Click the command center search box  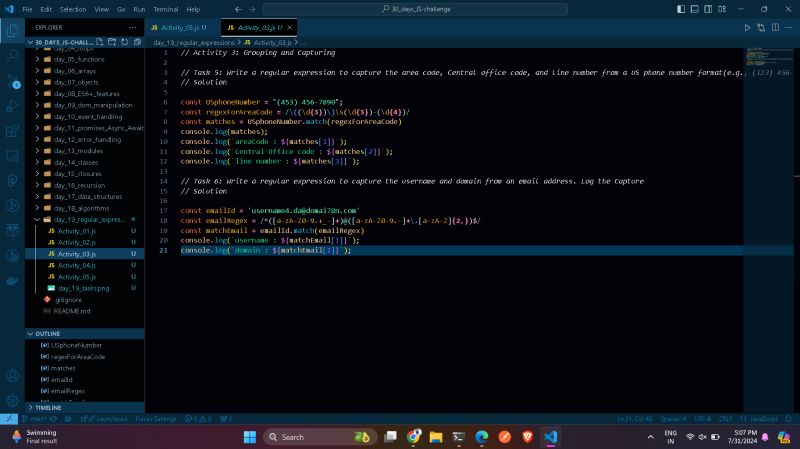coord(415,9)
